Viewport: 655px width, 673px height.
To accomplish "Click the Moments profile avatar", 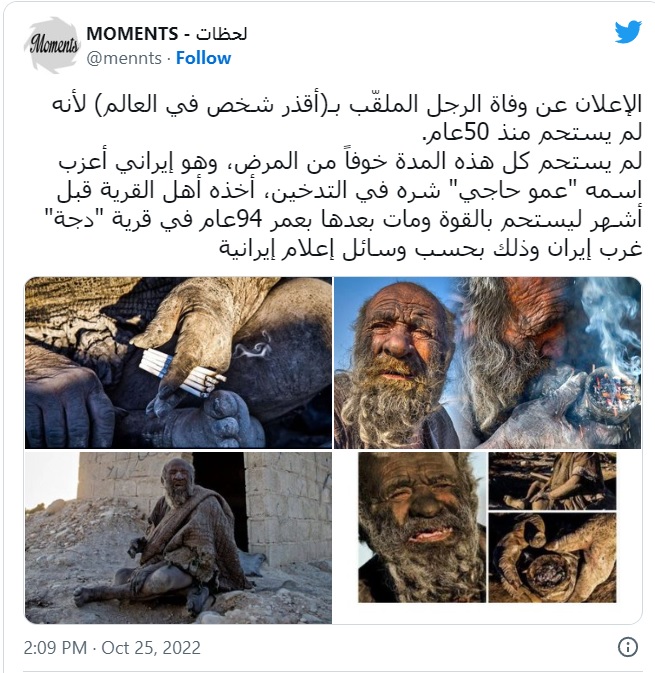I will (53, 45).
